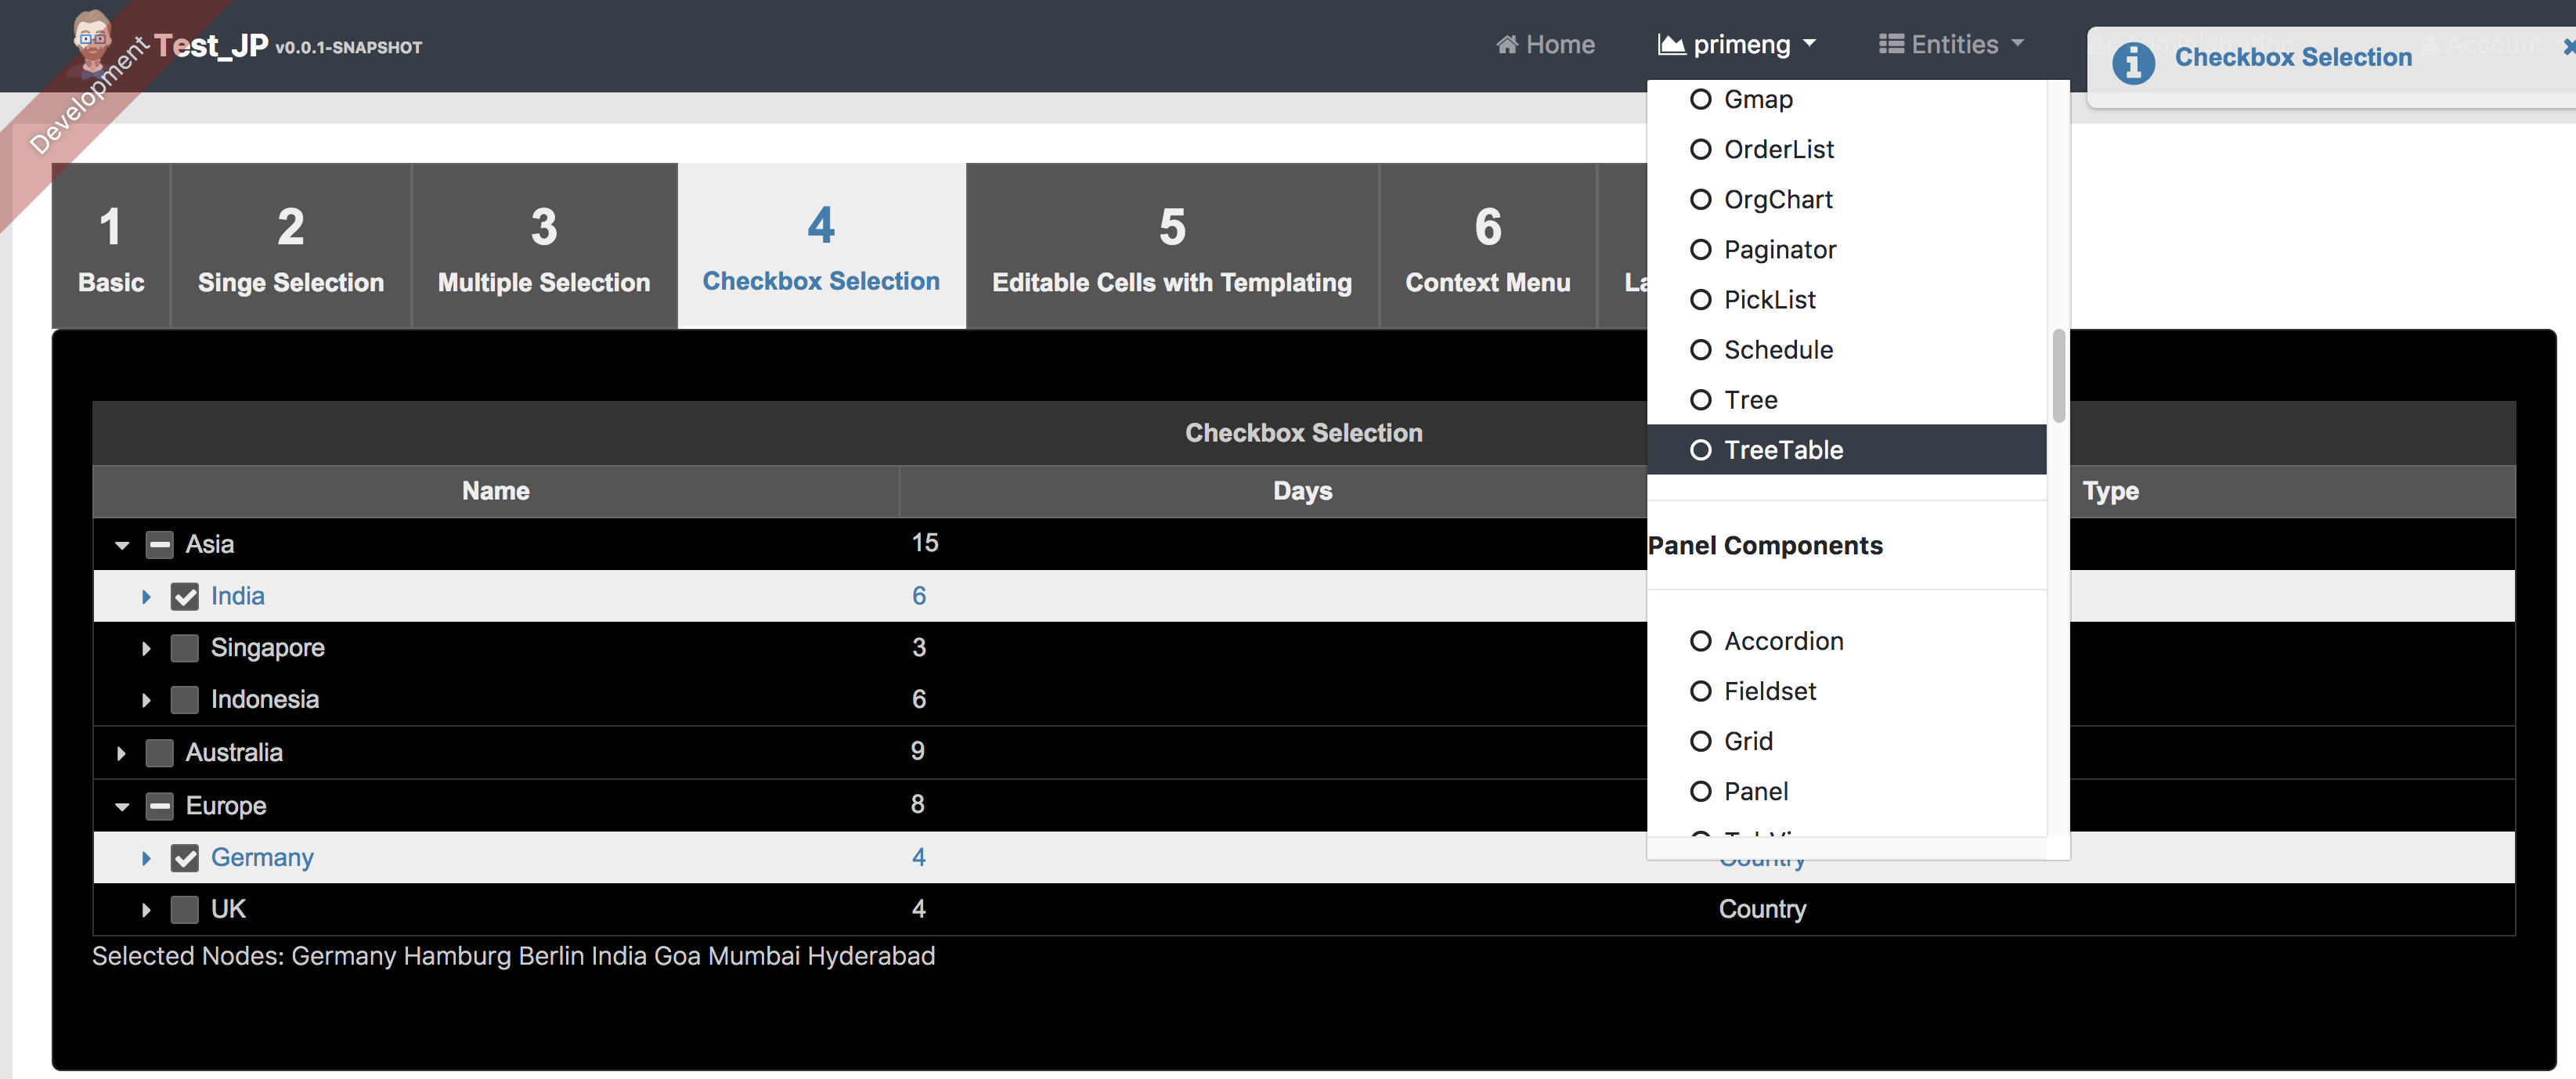Click the info icon in notification
The height and width of the screenshot is (1079, 2576).
tap(2132, 64)
